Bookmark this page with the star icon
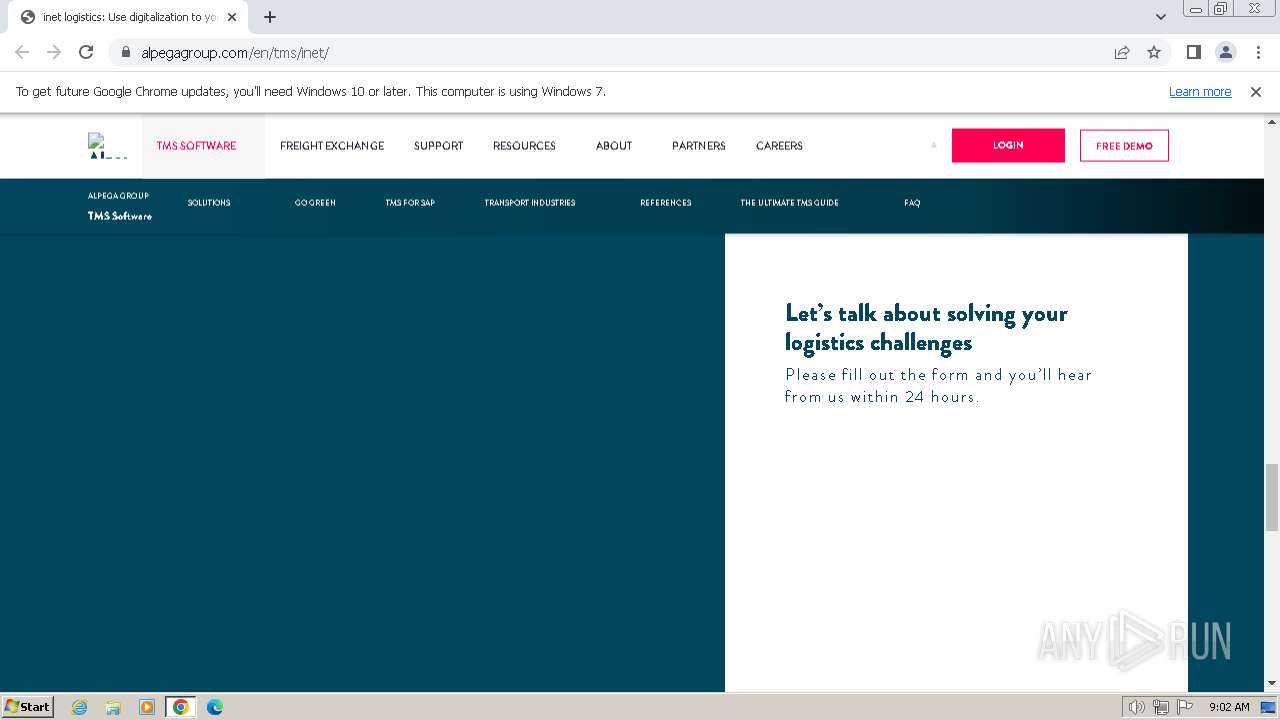 tap(1154, 52)
